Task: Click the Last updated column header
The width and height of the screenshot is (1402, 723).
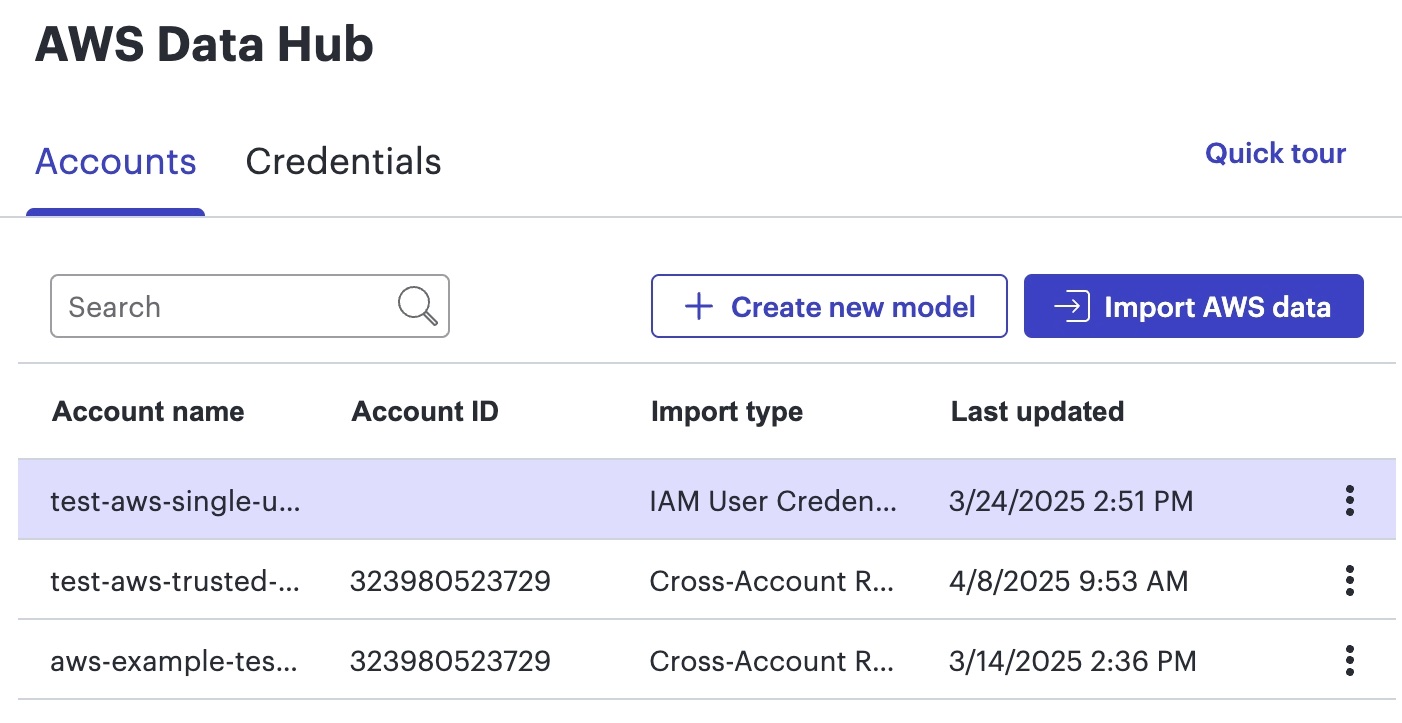Action: 1037,411
